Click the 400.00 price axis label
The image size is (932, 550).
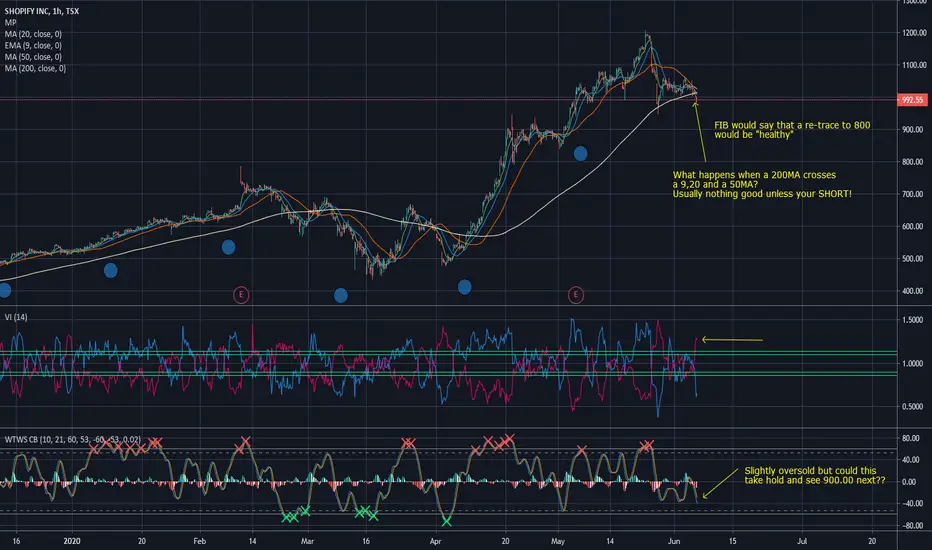pyautogui.click(x=914, y=291)
